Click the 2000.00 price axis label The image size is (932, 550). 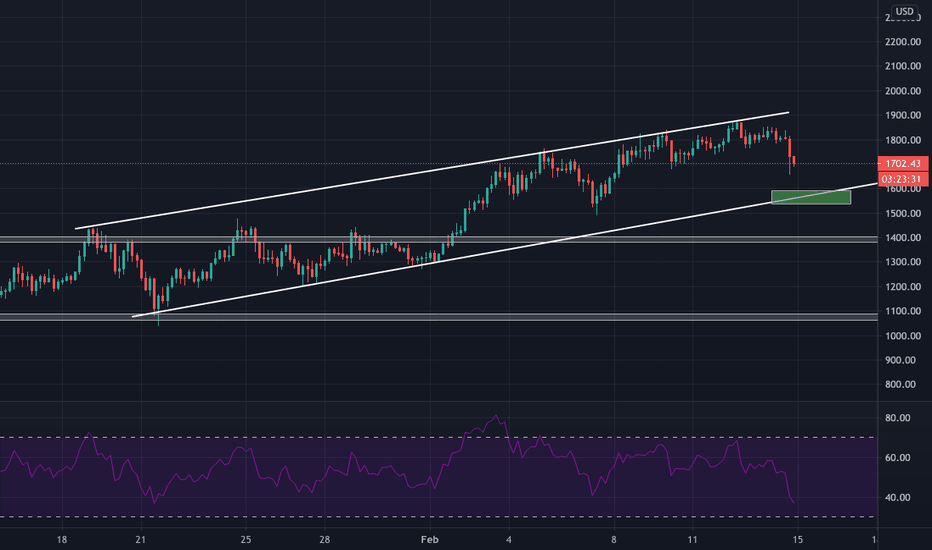[903, 91]
